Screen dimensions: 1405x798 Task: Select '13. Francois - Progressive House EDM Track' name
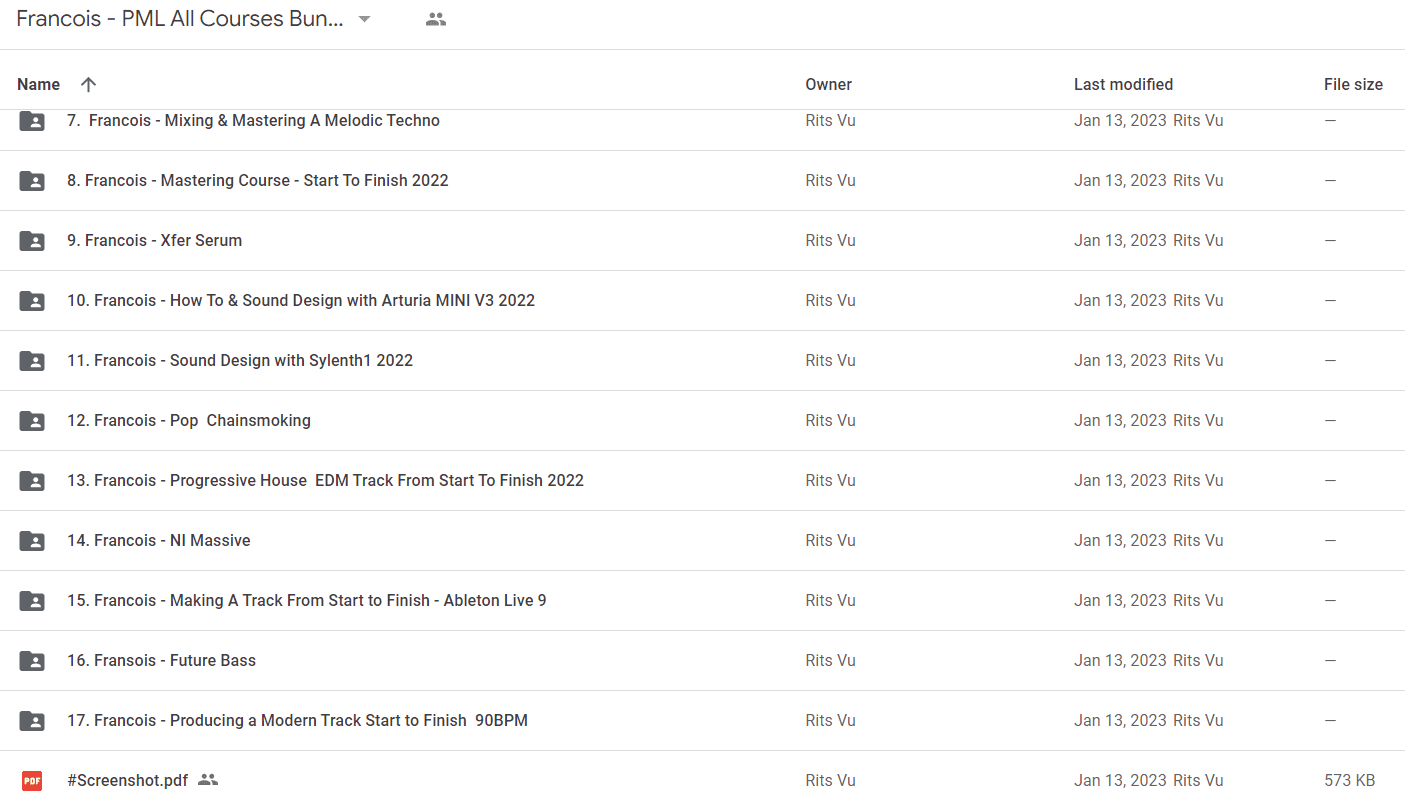click(x=325, y=480)
